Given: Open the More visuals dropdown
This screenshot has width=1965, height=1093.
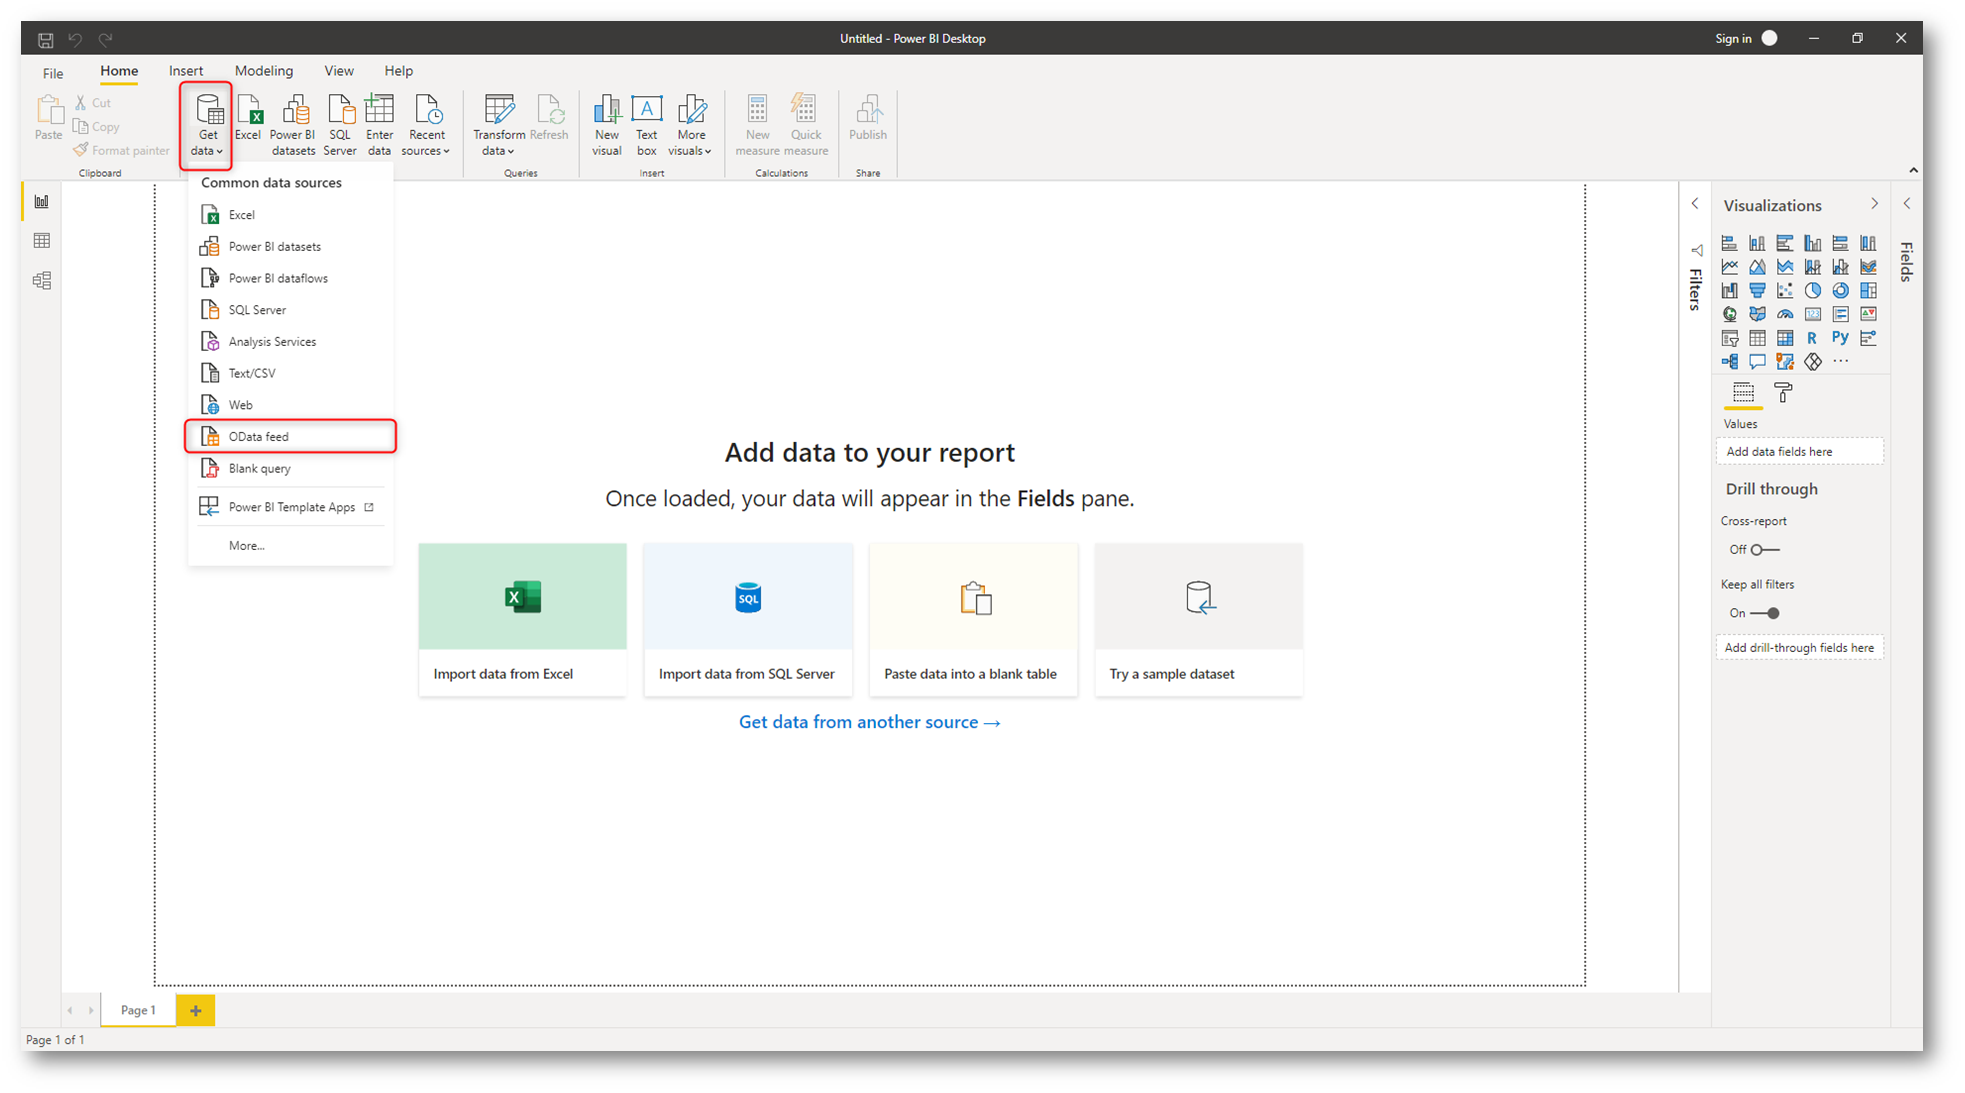Looking at the screenshot, I should [690, 124].
